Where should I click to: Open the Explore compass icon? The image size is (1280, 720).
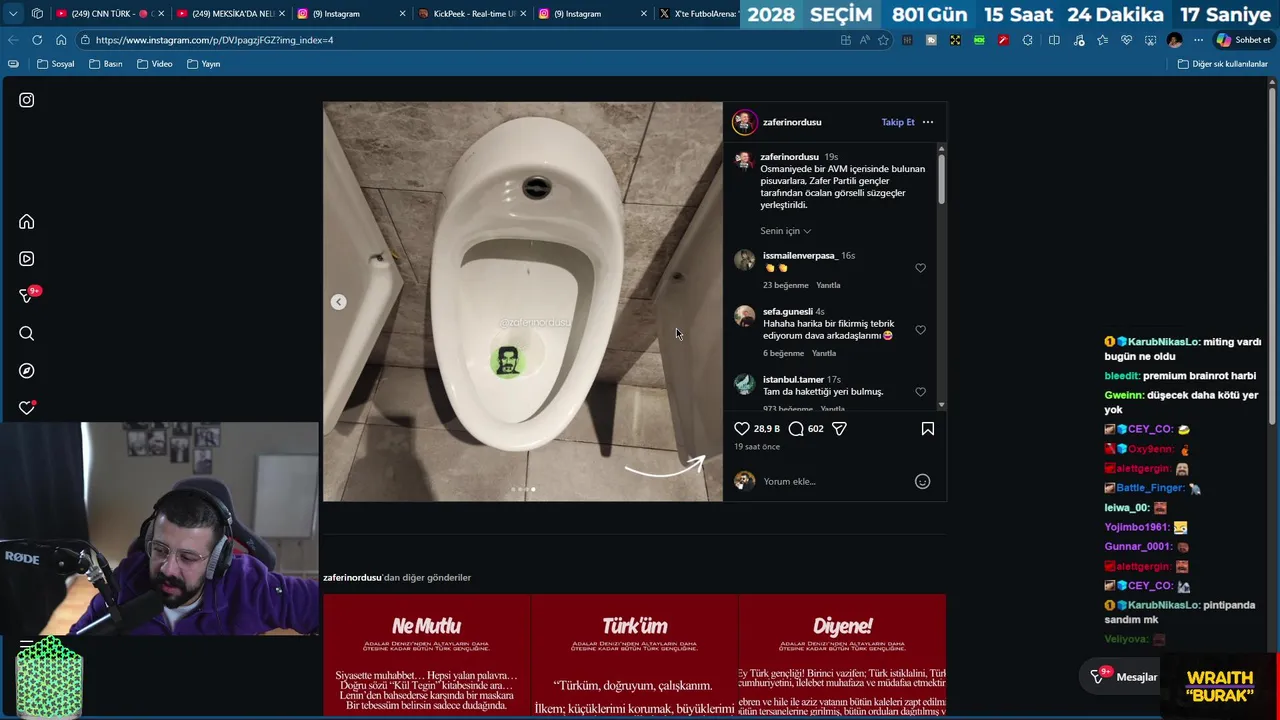[27, 371]
